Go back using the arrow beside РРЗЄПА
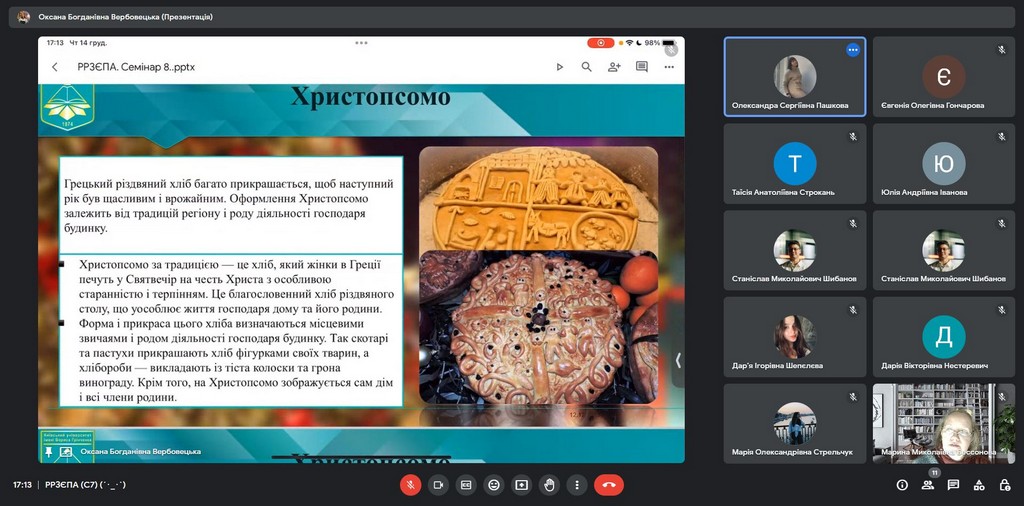Viewport: 1024px width, 506px height. coord(55,67)
